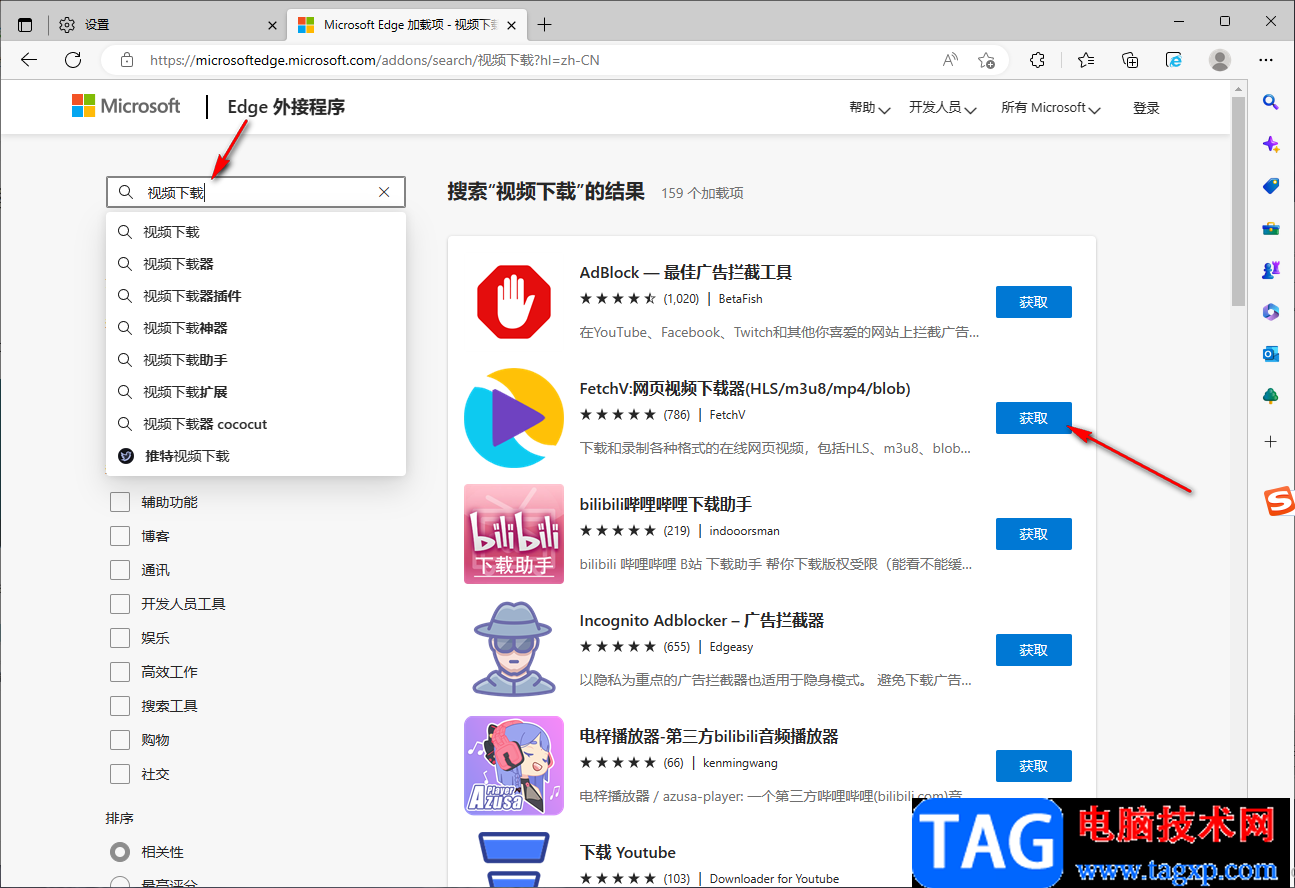View site information lock icon
This screenshot has width=1295, height=888.
[126, 60]
